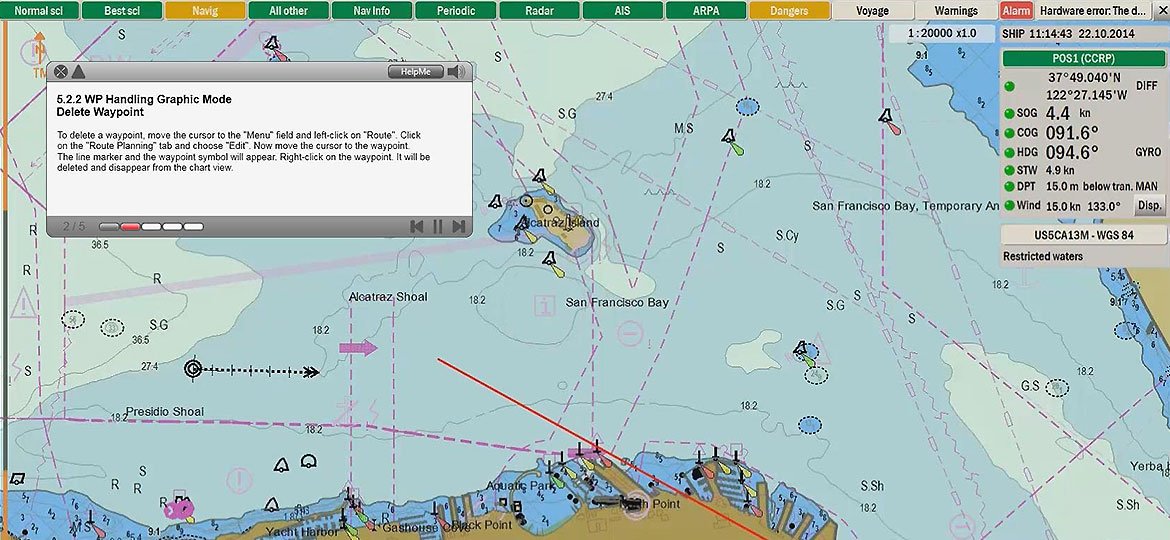Toggle the Dangers display layer
The width and height of the screenshot is (1170, 540).
789,11
